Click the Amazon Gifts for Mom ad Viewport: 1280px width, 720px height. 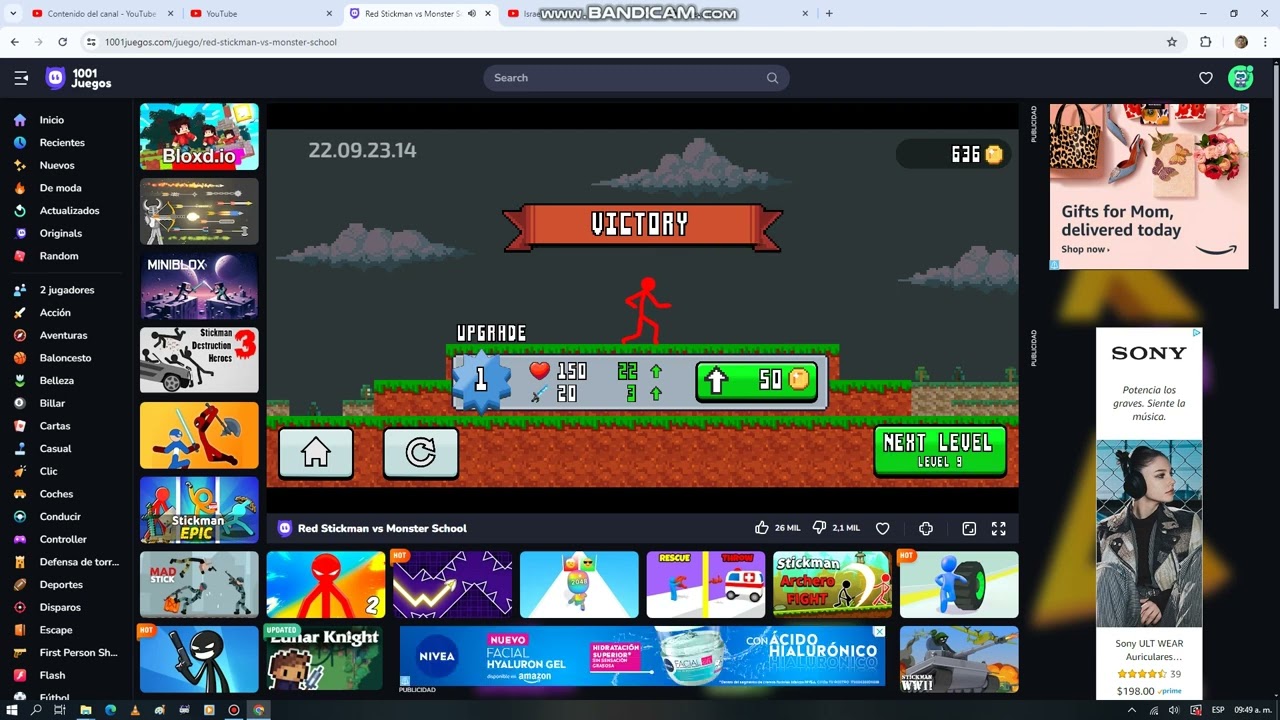point(1149,186)
